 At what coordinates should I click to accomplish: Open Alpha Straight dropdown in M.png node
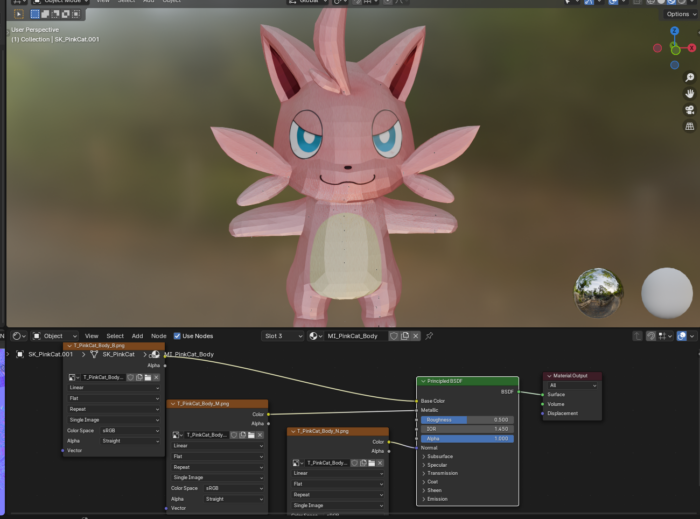click(234, 499)
